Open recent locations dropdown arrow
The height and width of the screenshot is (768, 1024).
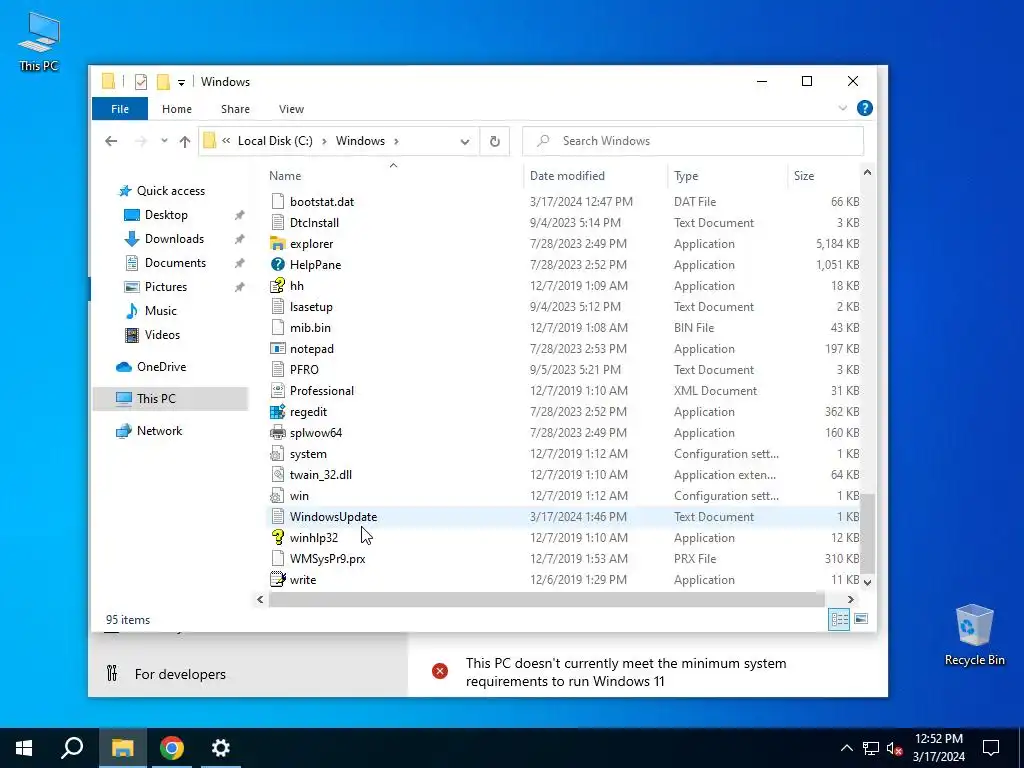[x=164, y=141]
